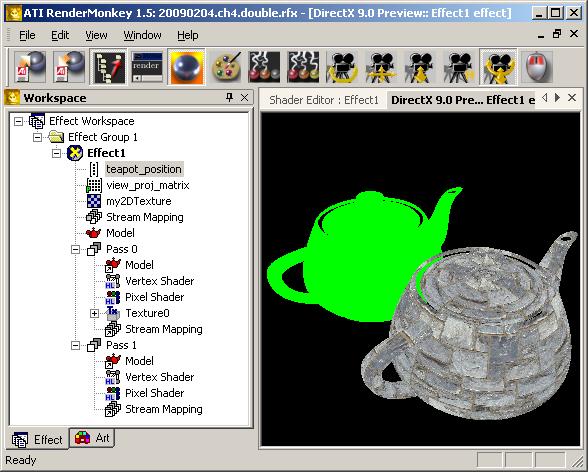The height and width of the screenshot is (472, 588).
Task: Select the Pass 0 item
Action: click(x=122, y=249)
